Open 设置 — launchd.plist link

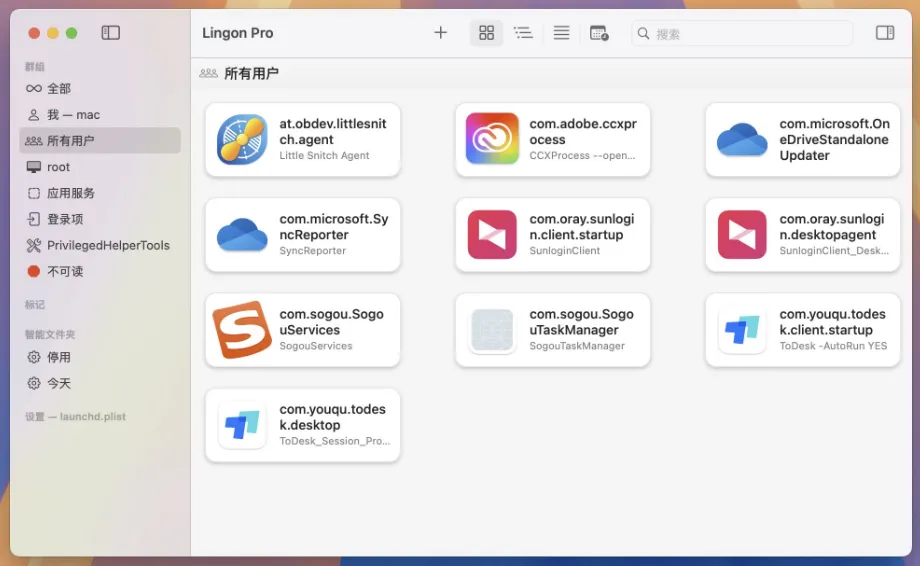[x=75, y=416]
